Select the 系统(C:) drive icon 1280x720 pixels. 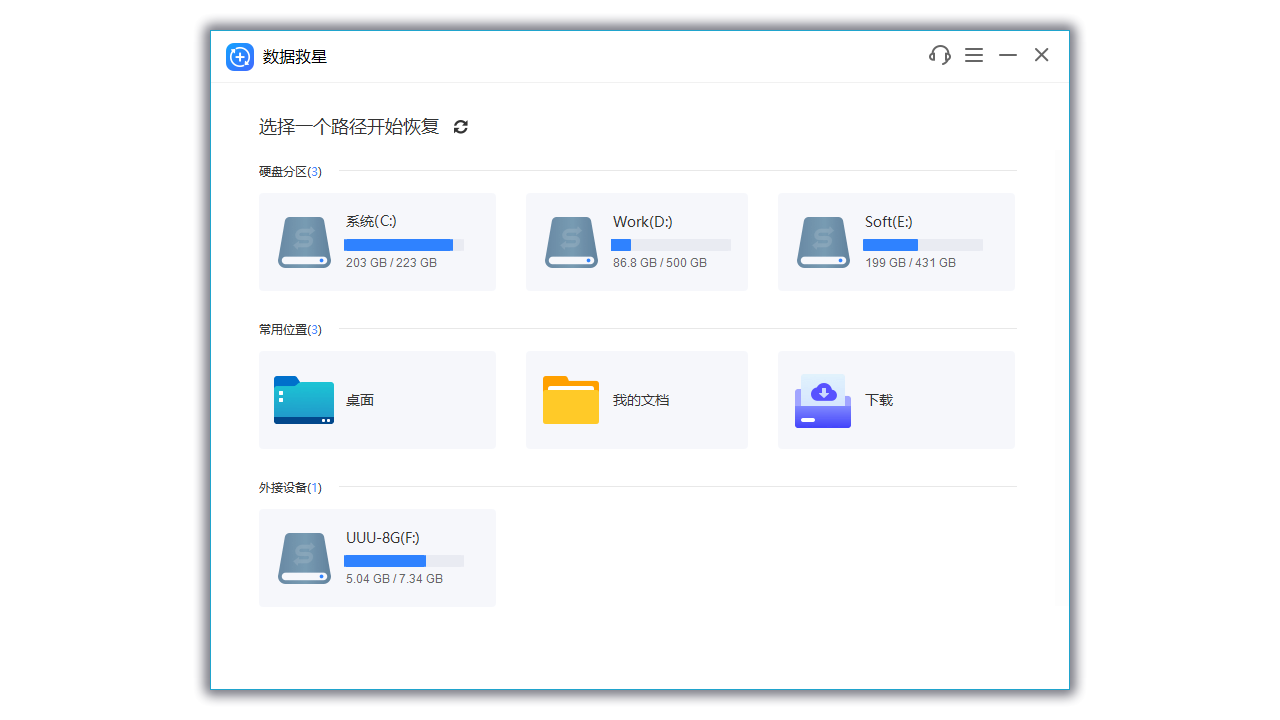click(x=304, y=242)
